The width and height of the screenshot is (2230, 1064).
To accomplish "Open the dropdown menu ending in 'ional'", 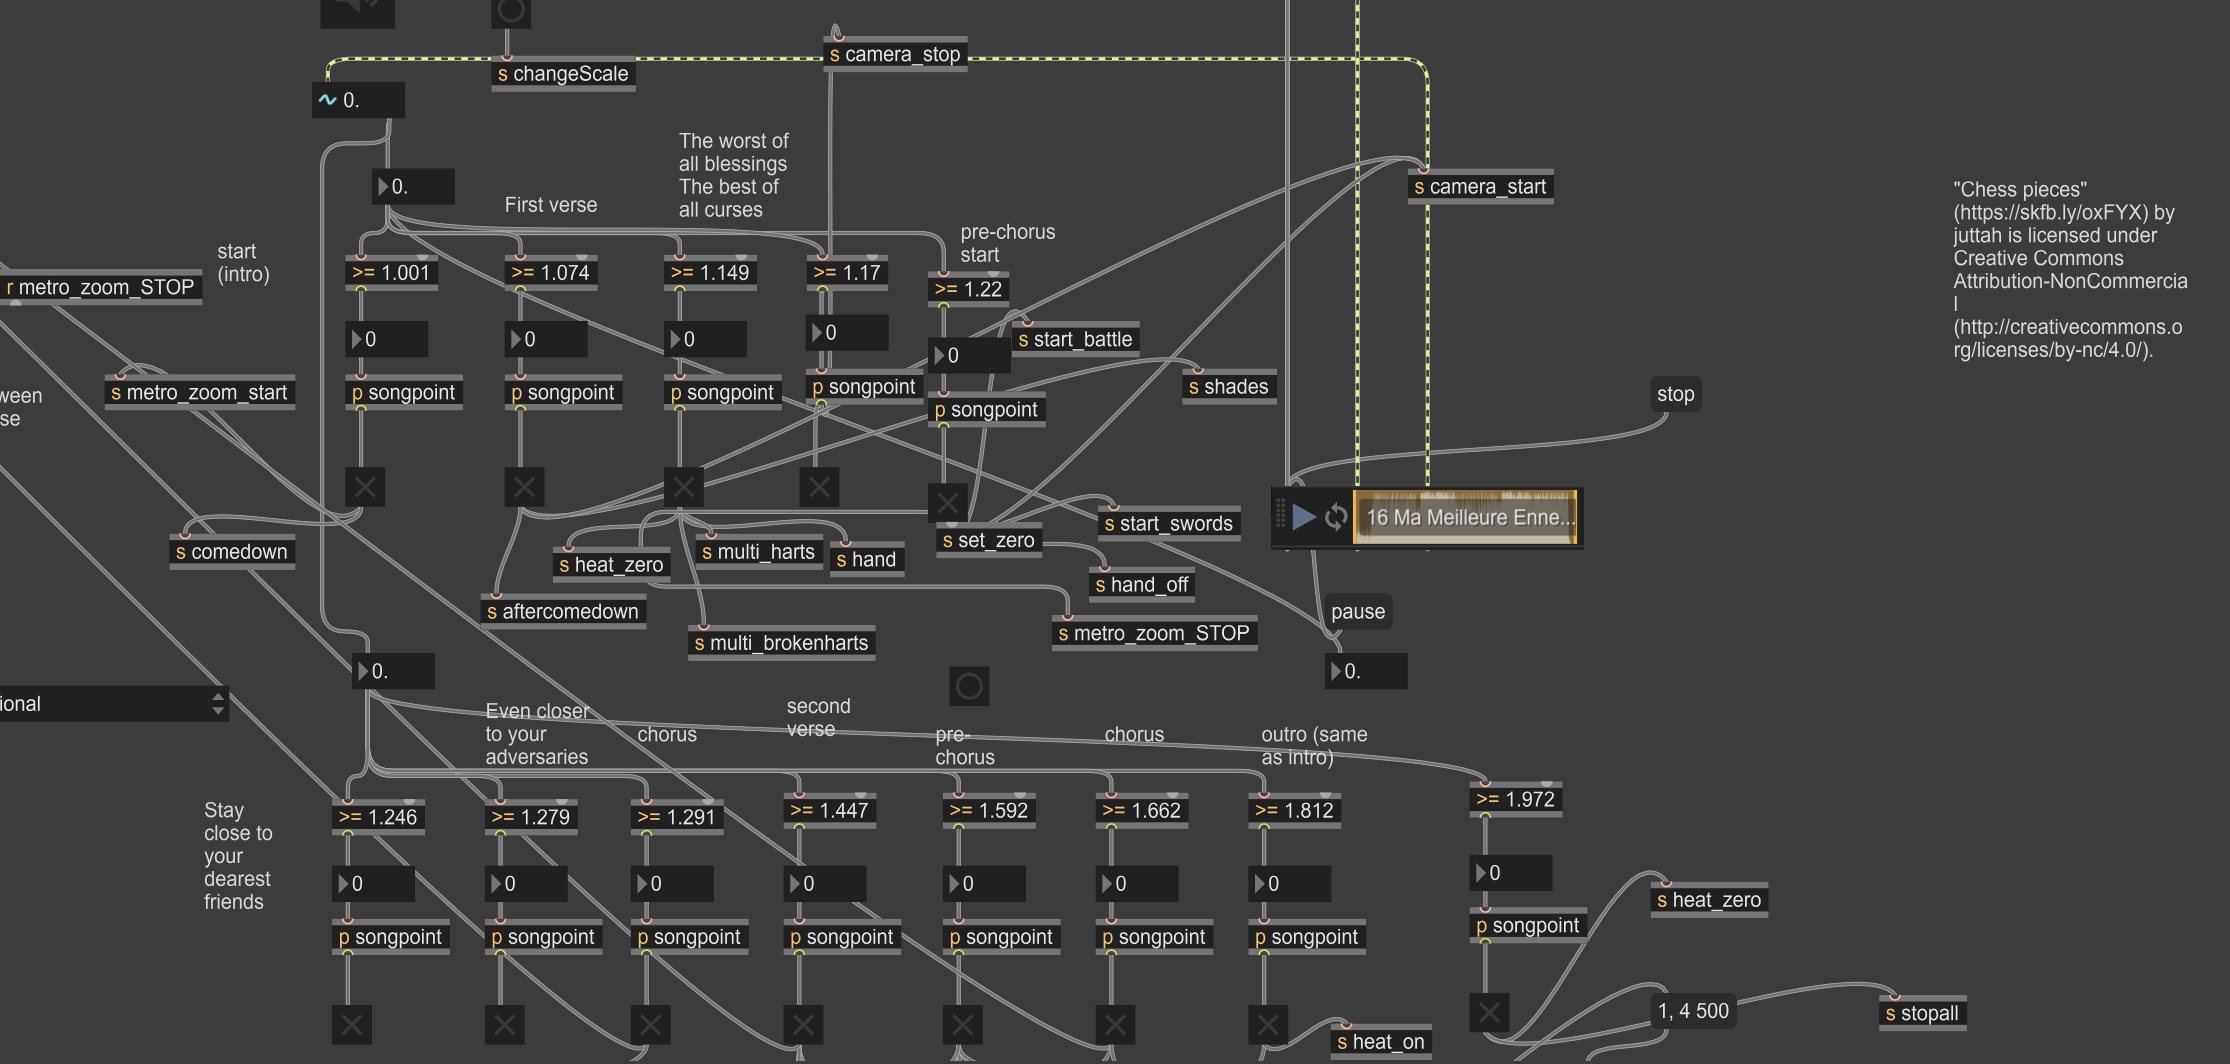I will pyautogui.click(x=112, y=704).
